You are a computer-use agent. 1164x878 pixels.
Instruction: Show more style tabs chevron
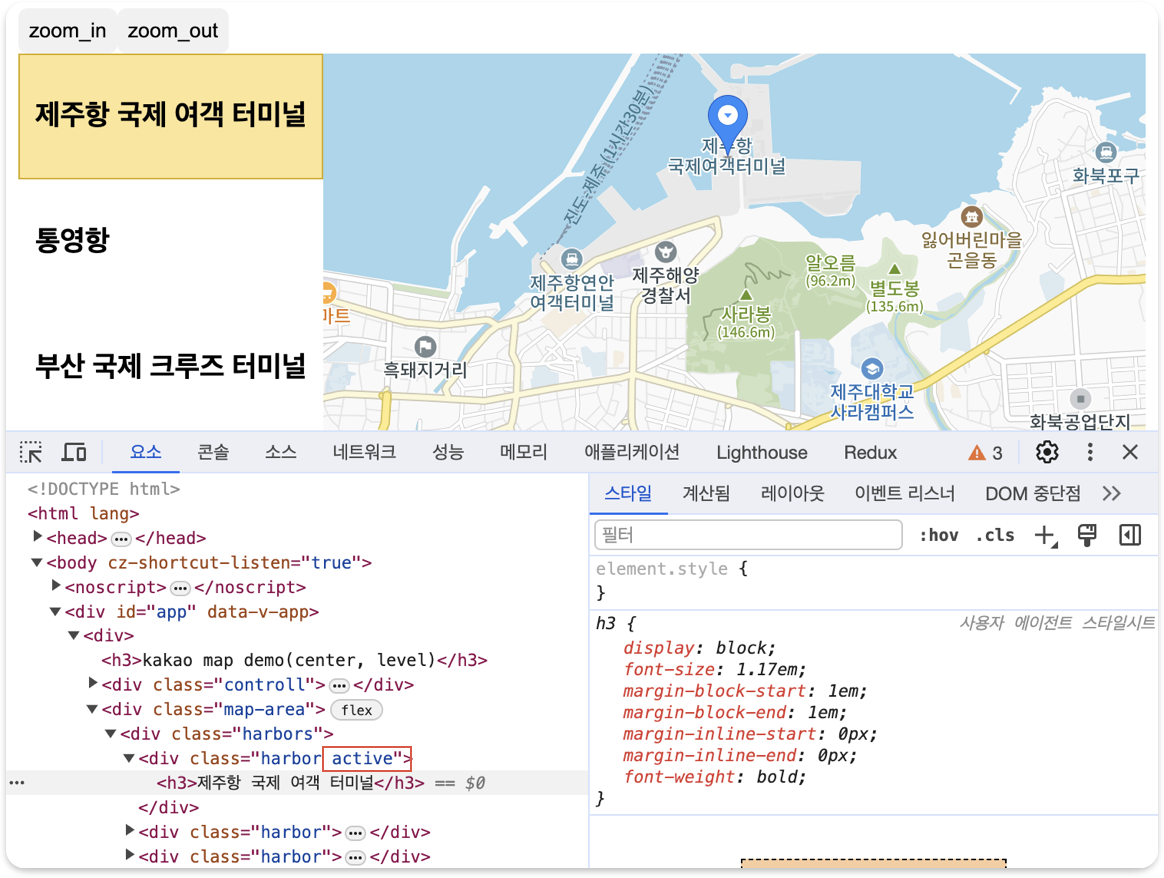pyautogui.click(x=1111, y=494)
